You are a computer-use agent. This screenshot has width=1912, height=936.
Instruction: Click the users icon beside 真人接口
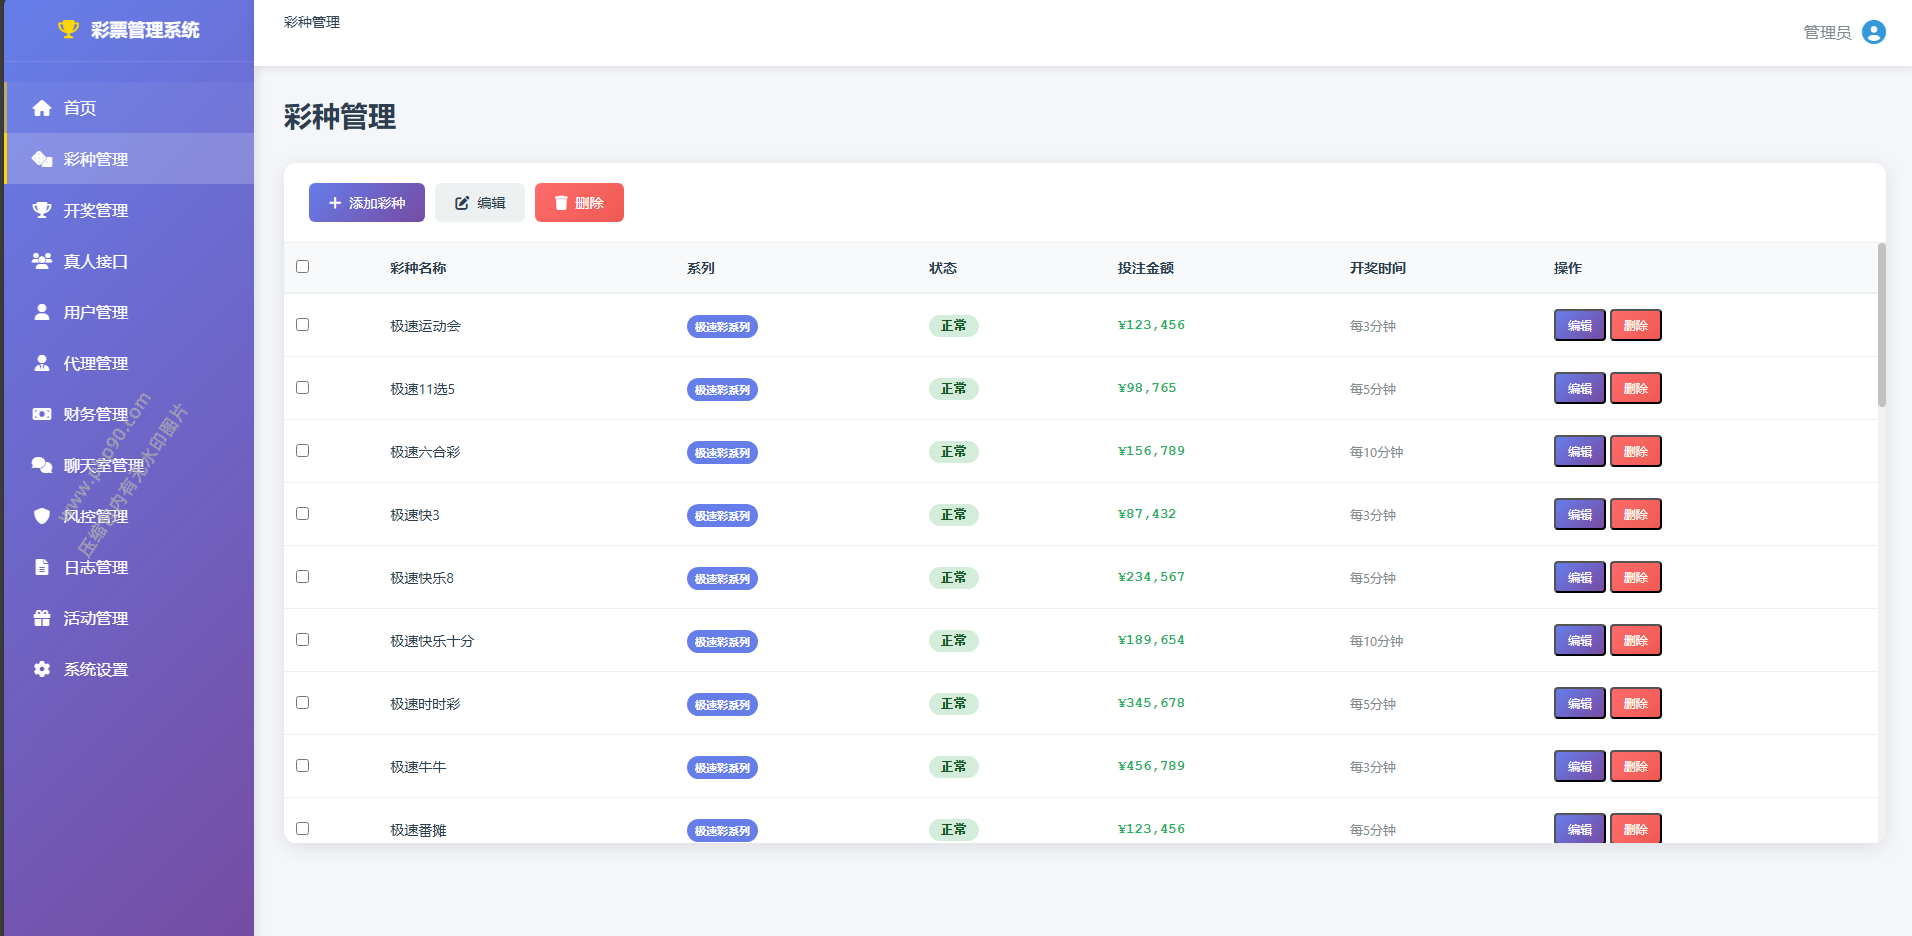tap(42, 261)
